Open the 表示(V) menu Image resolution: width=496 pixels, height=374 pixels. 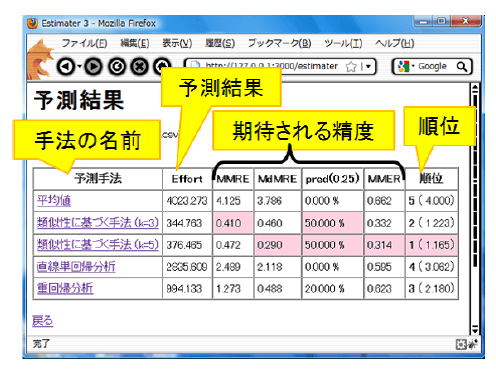pos(177,43)
